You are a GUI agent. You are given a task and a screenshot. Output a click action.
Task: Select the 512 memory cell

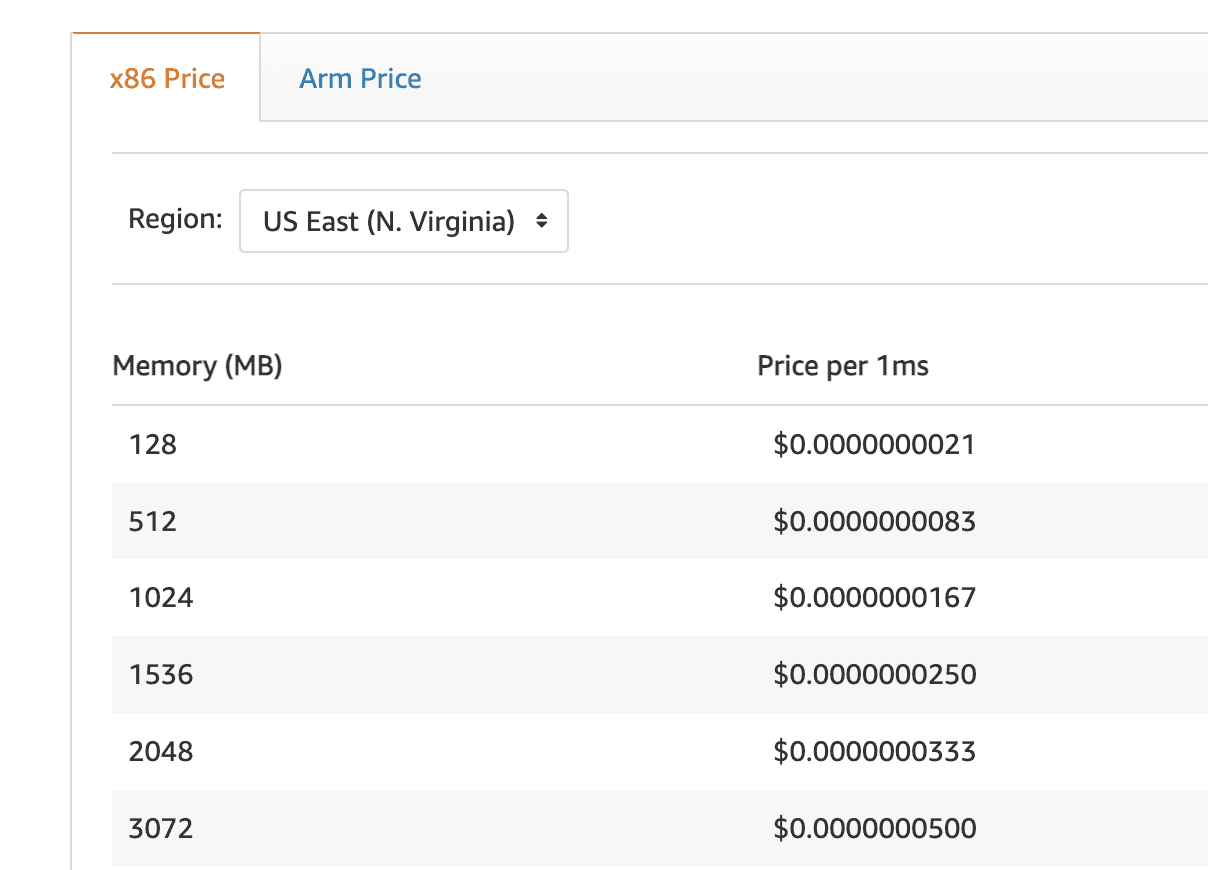coord(153,521)
